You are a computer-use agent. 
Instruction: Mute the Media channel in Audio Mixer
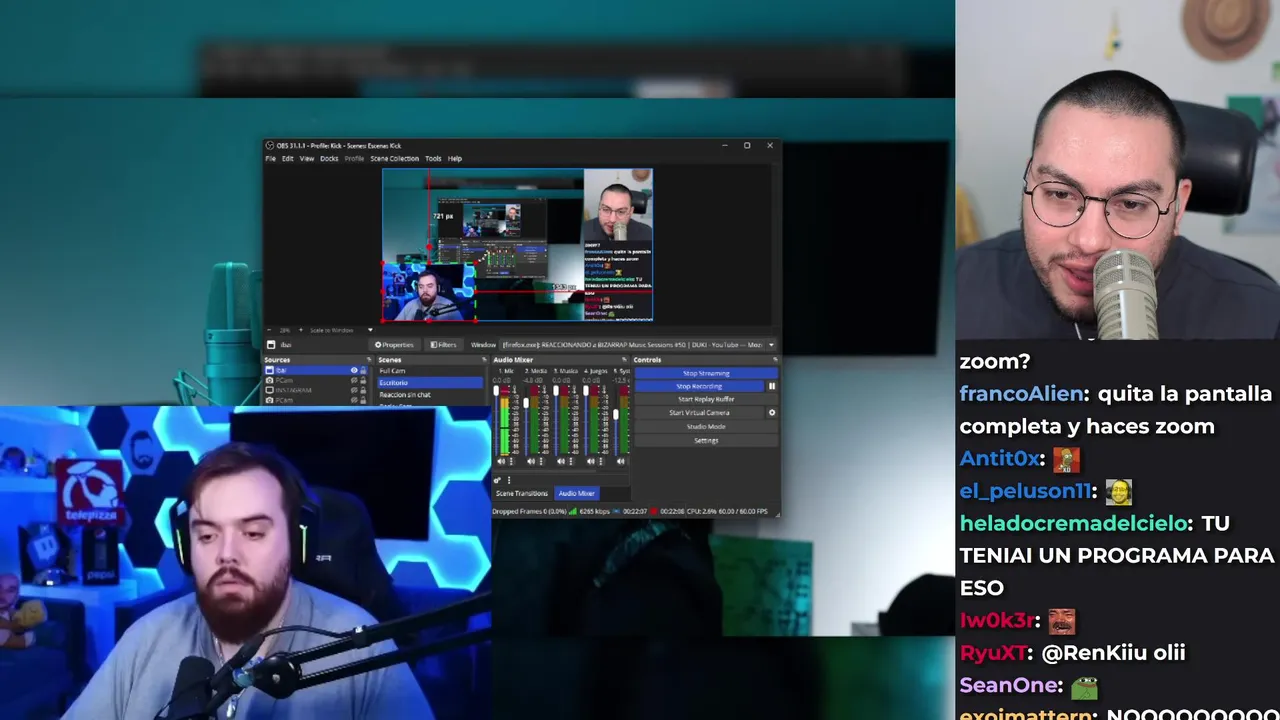[531, 461]
